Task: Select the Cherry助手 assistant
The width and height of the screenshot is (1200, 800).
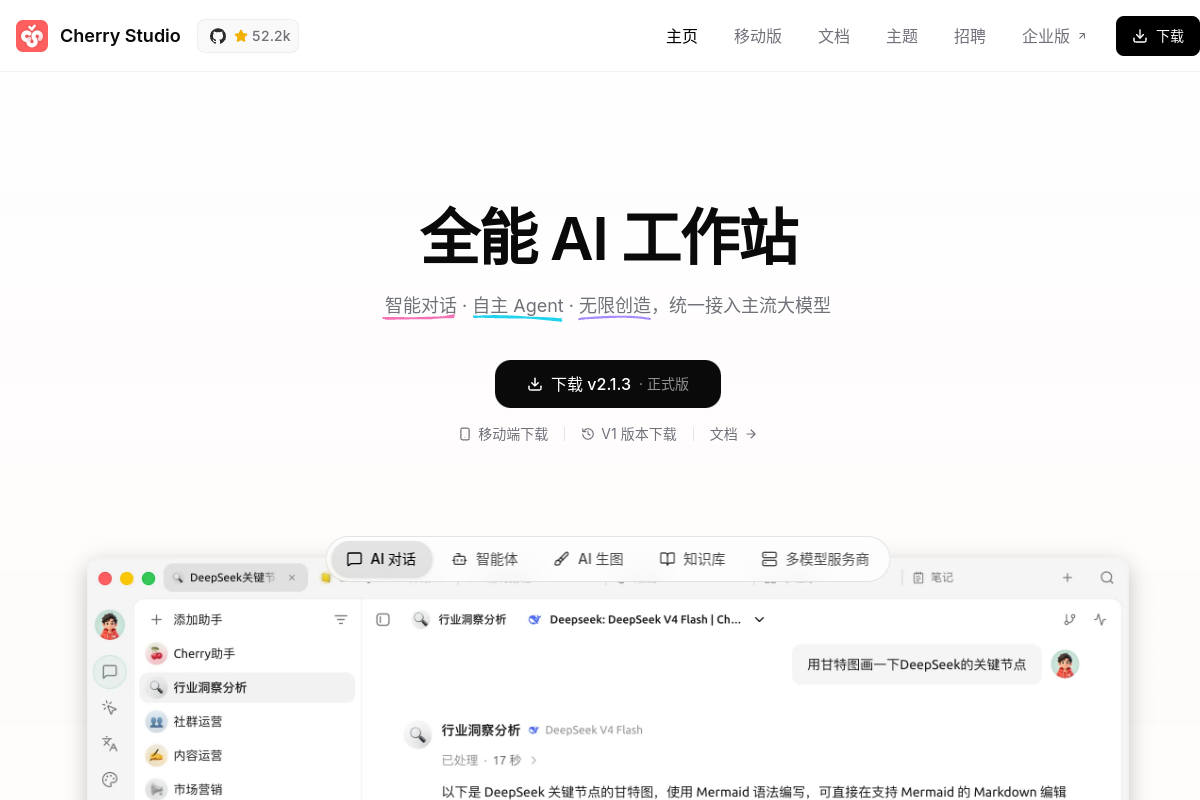Action: tap(249, 654)
